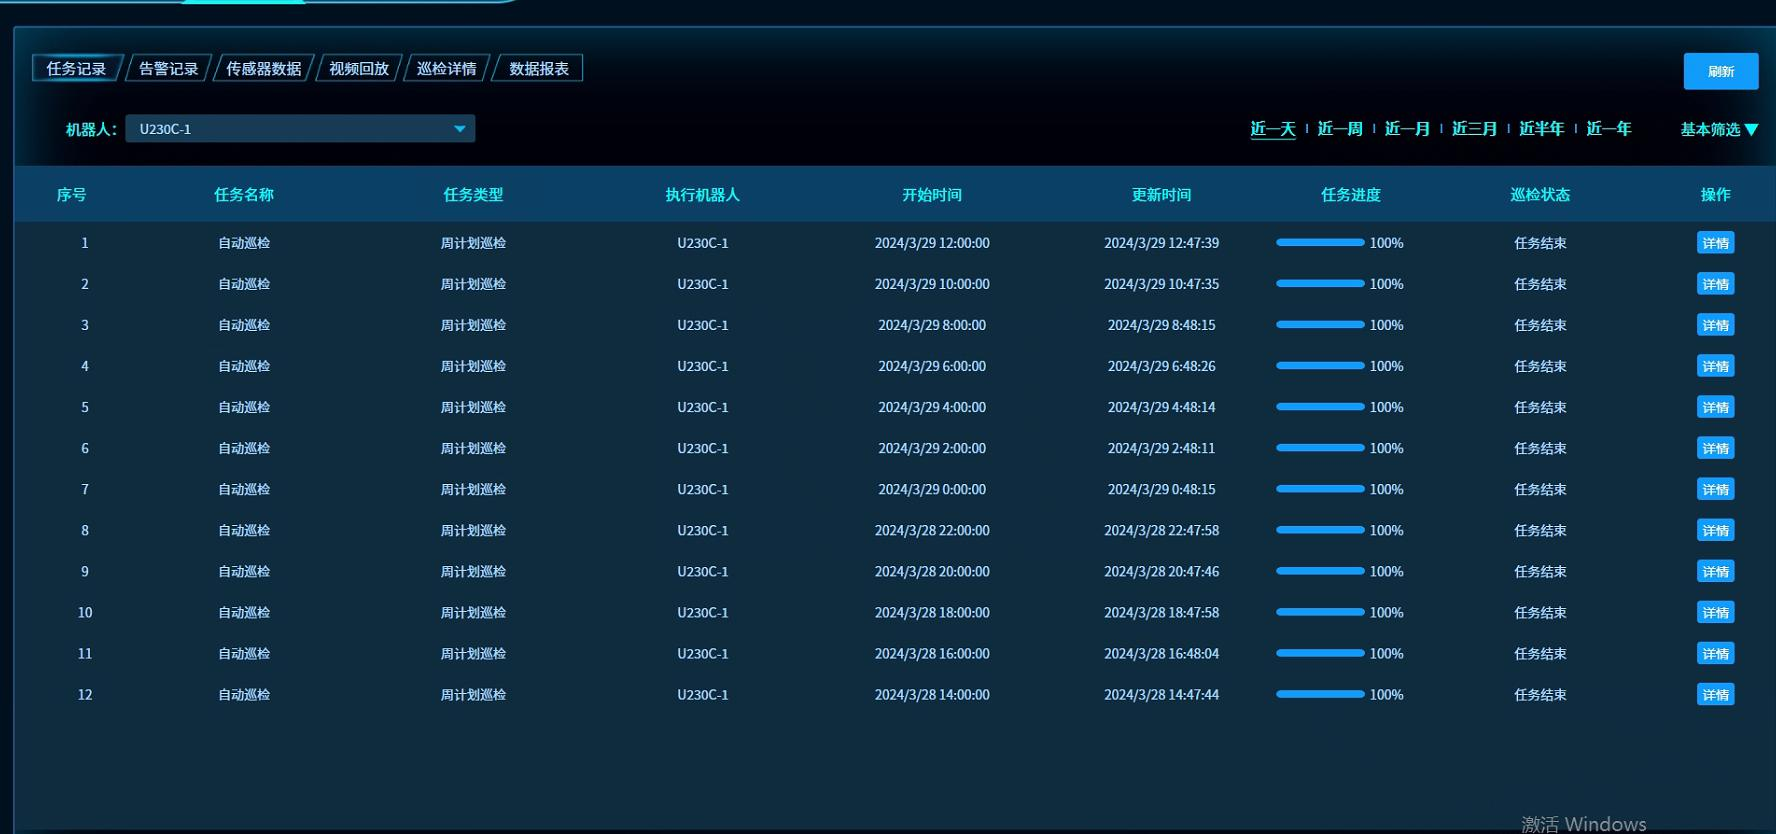
Task: Select start time 2024/3/29 8:00:00
Action: 932,325
